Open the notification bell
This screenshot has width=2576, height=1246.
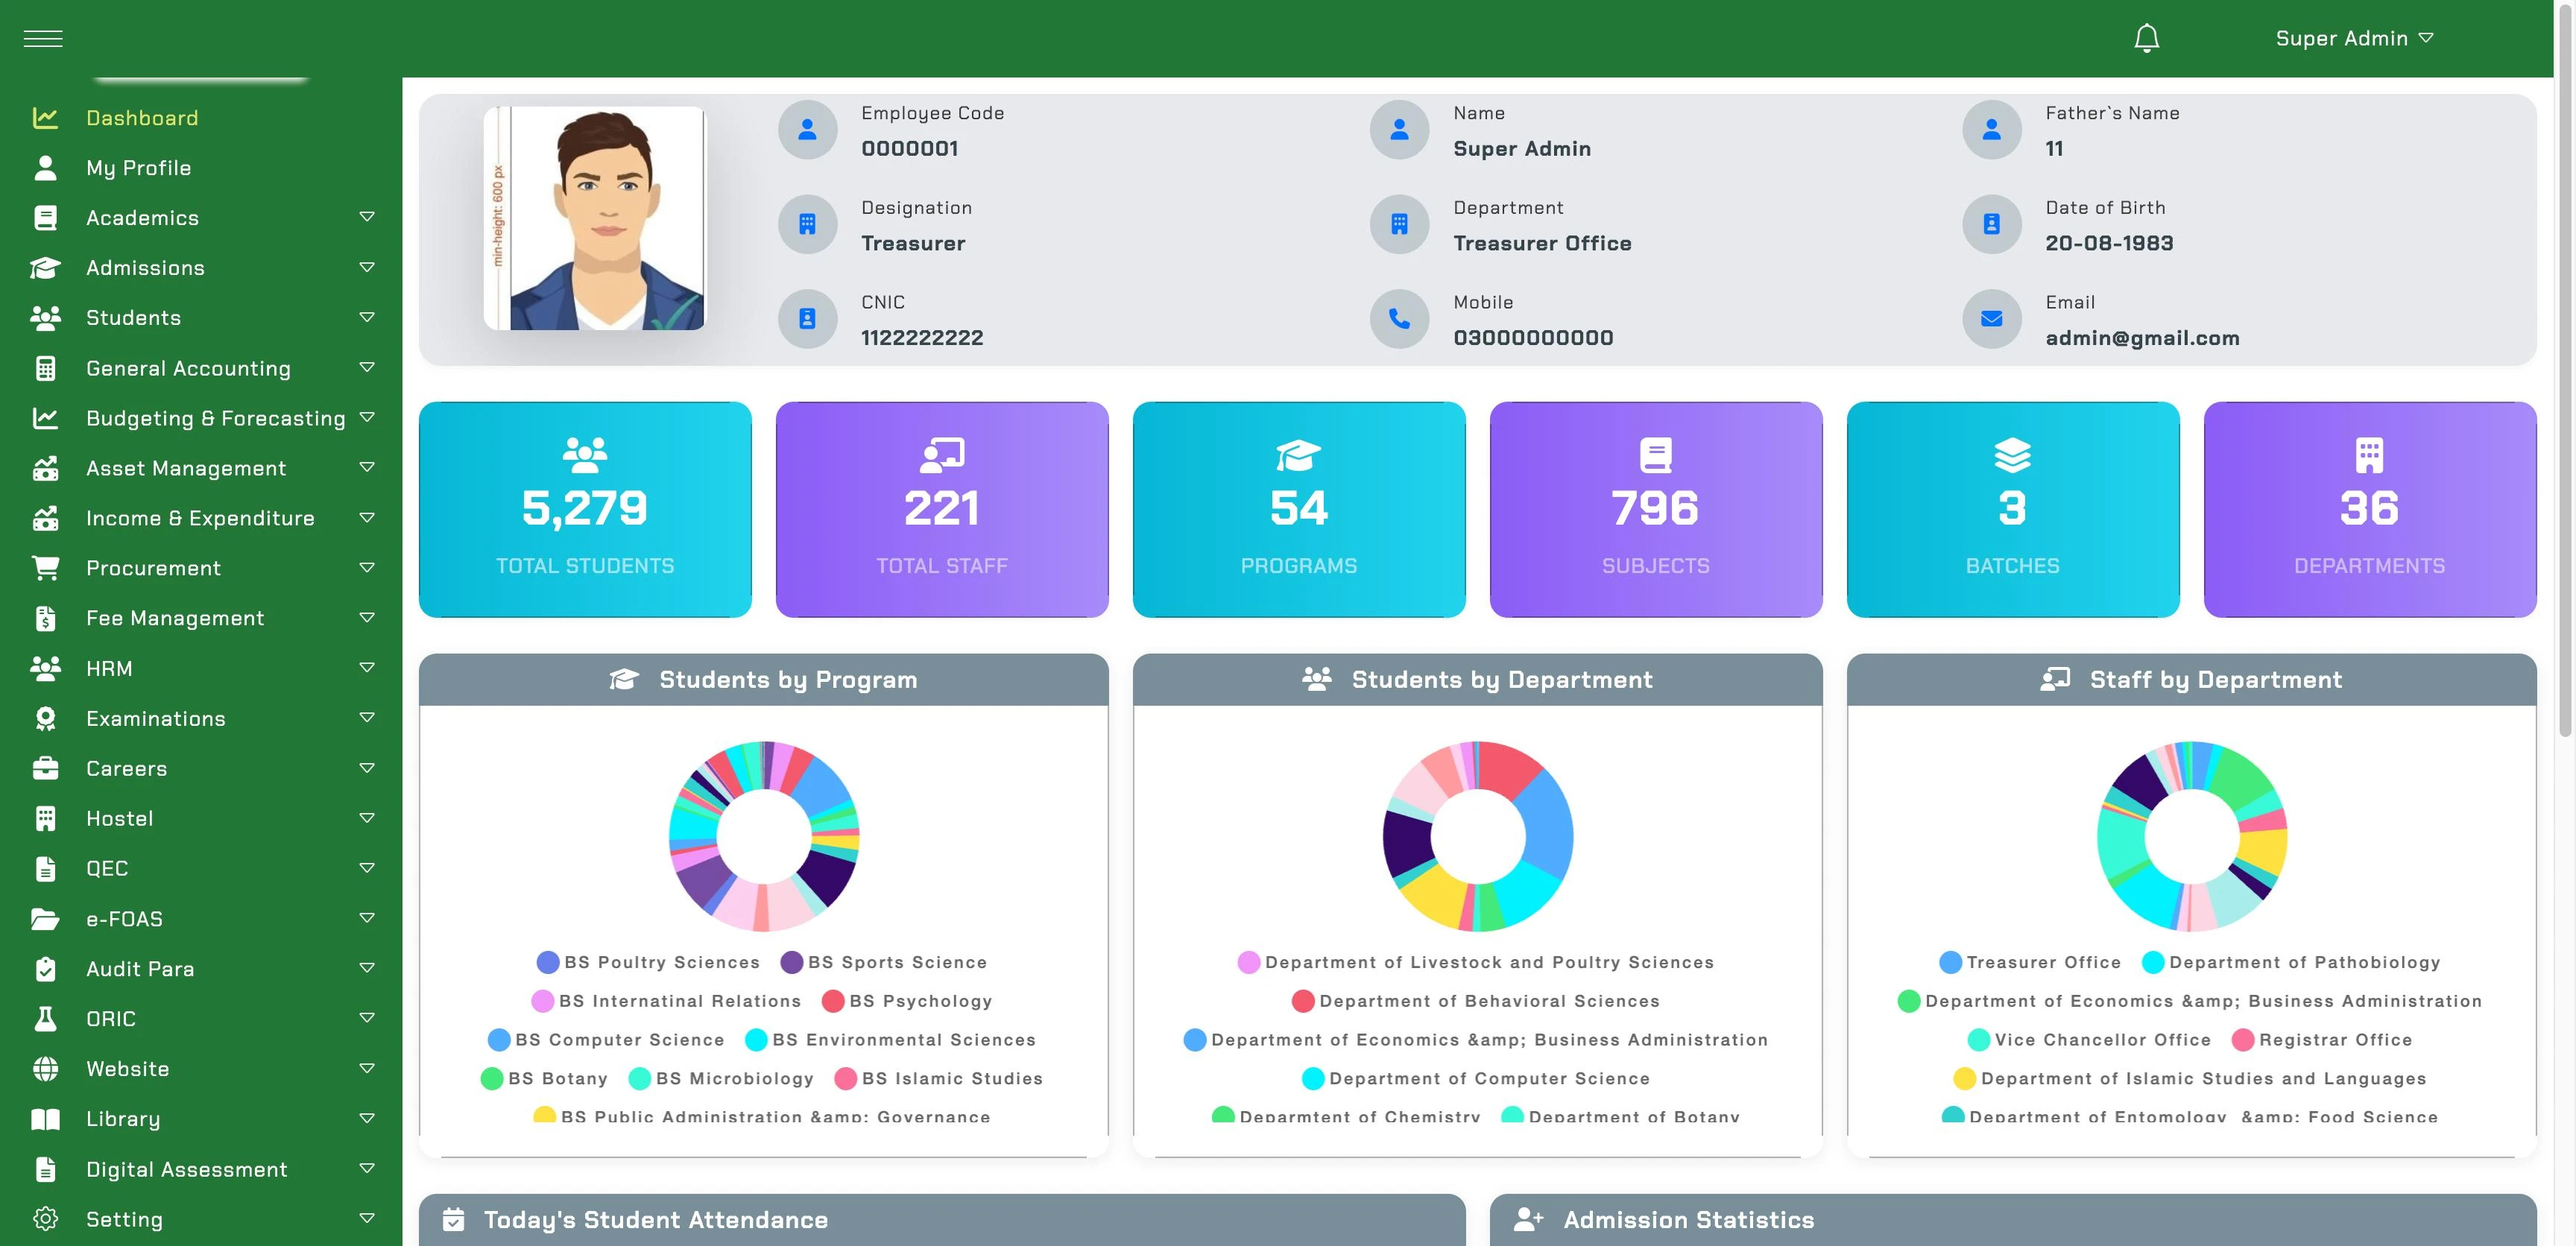(x=2146, y=38)
